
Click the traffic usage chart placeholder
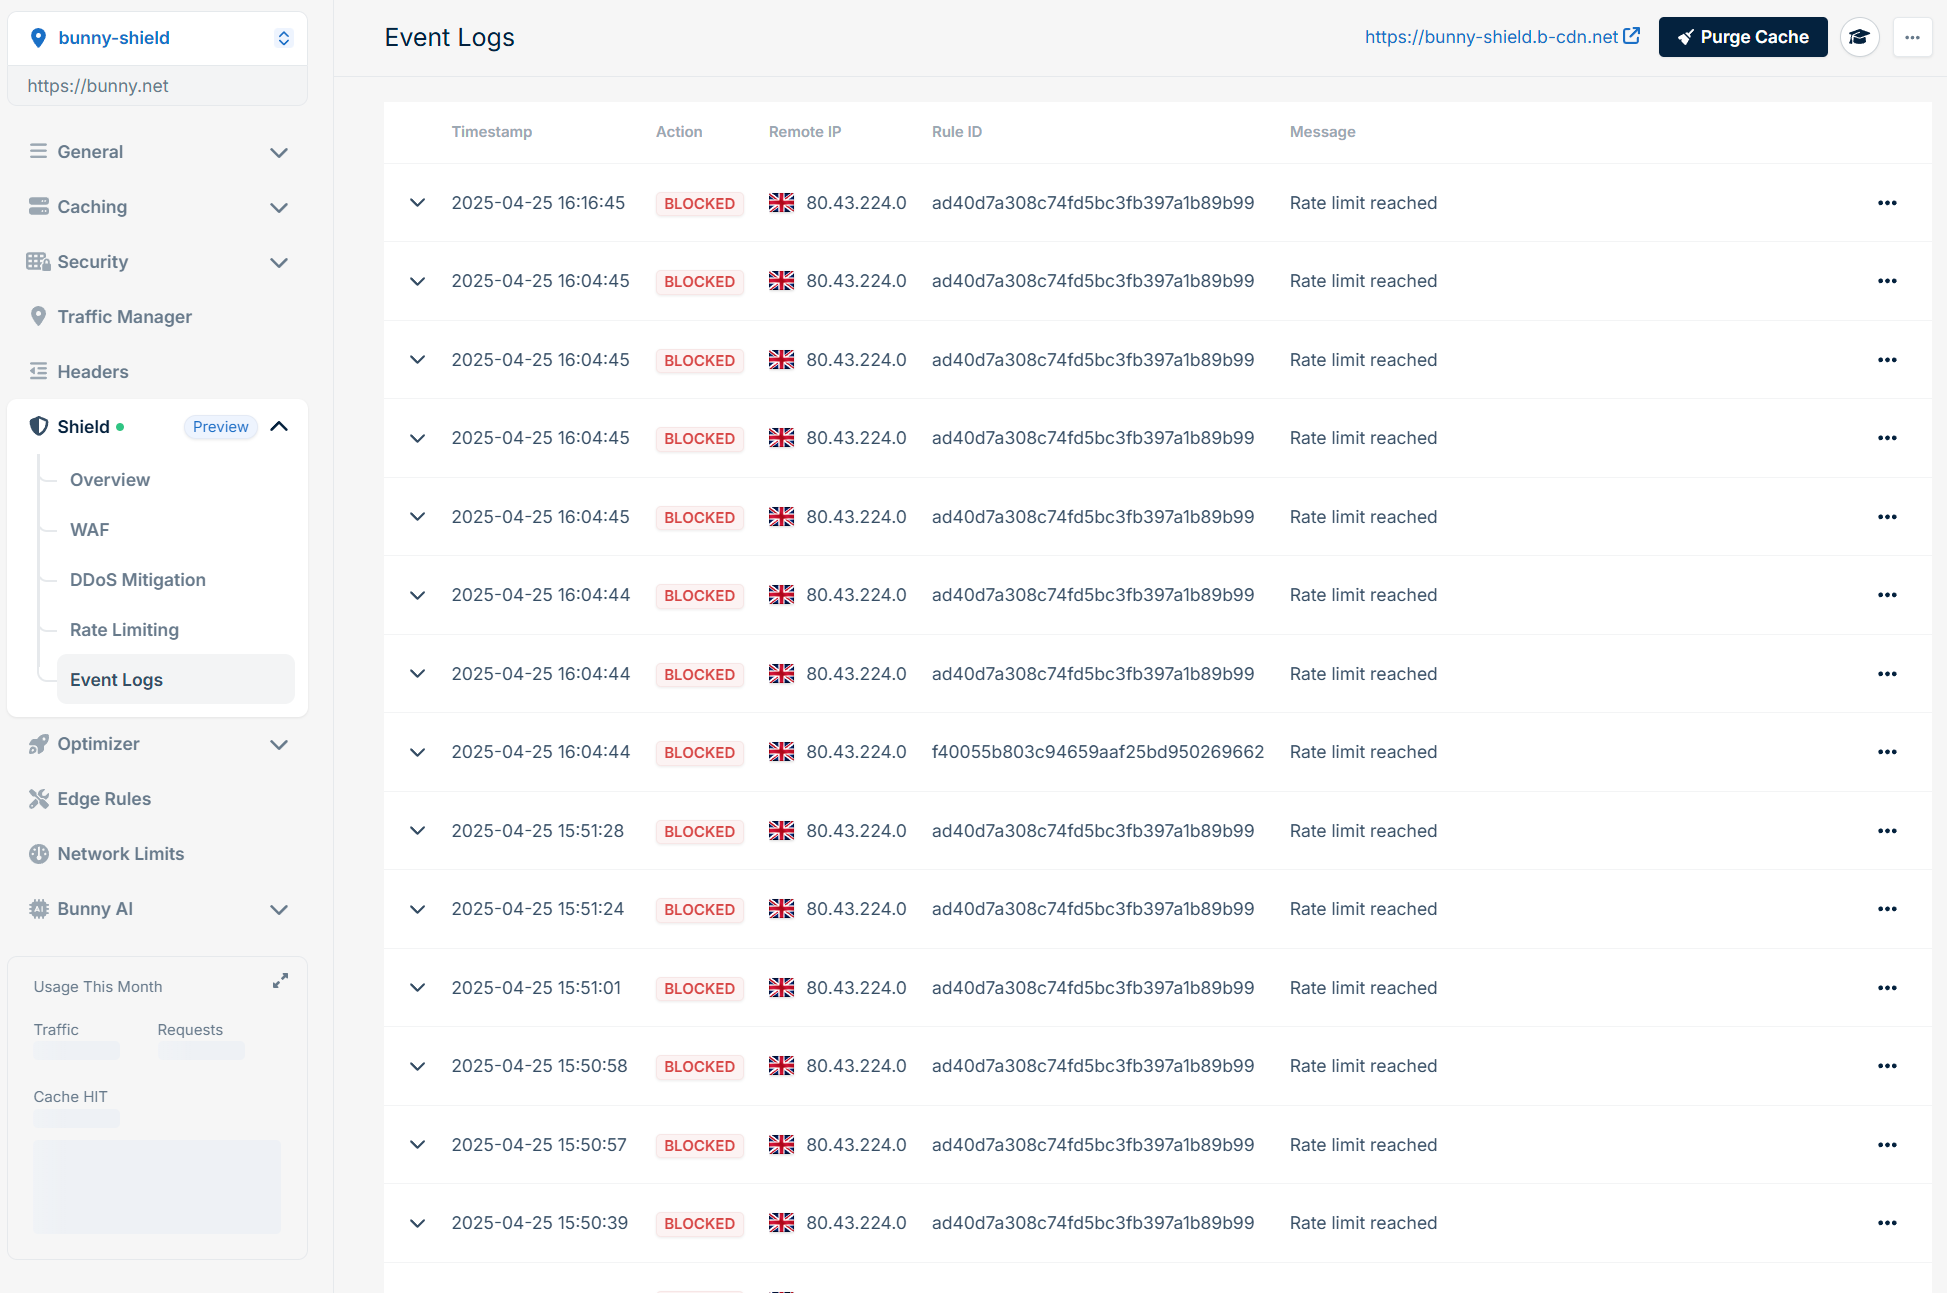tap(157, 1186)
